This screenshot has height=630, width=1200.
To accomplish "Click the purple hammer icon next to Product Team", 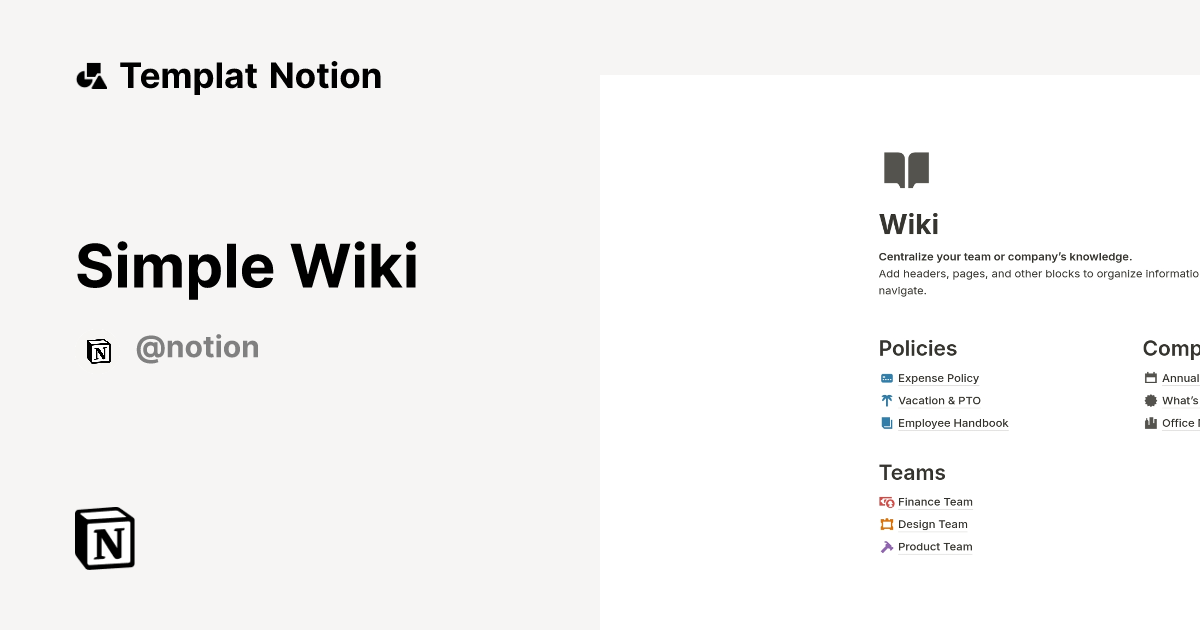I will point(886,546).
